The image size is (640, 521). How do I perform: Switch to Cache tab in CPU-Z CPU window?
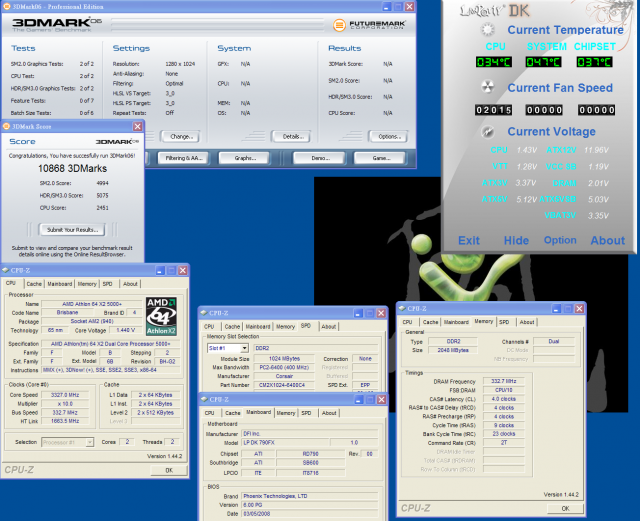point(34,284)
